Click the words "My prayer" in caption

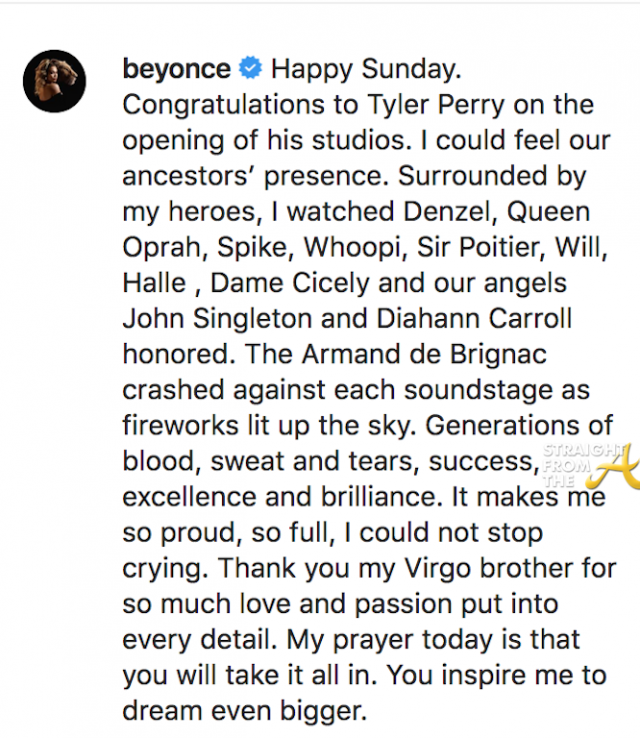[325, 639]
